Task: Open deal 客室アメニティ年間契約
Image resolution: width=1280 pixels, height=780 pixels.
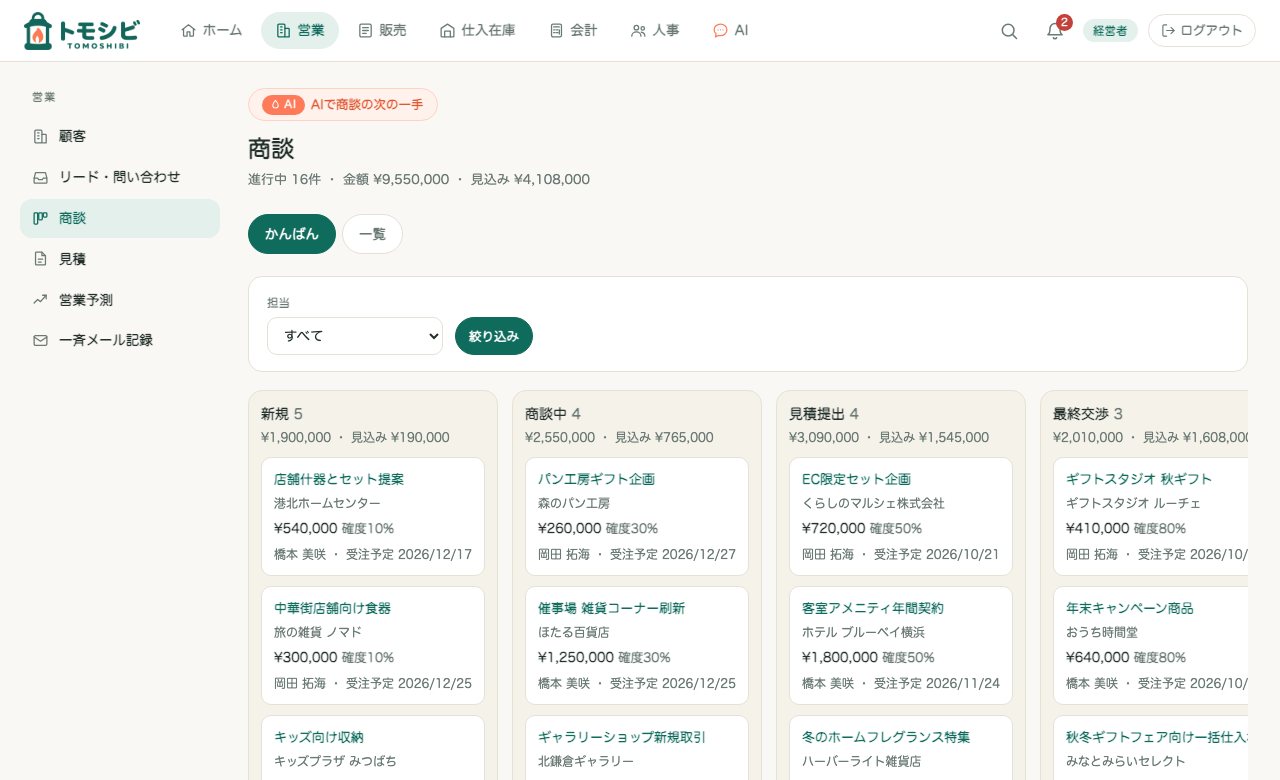Action: tap(873, 608)
